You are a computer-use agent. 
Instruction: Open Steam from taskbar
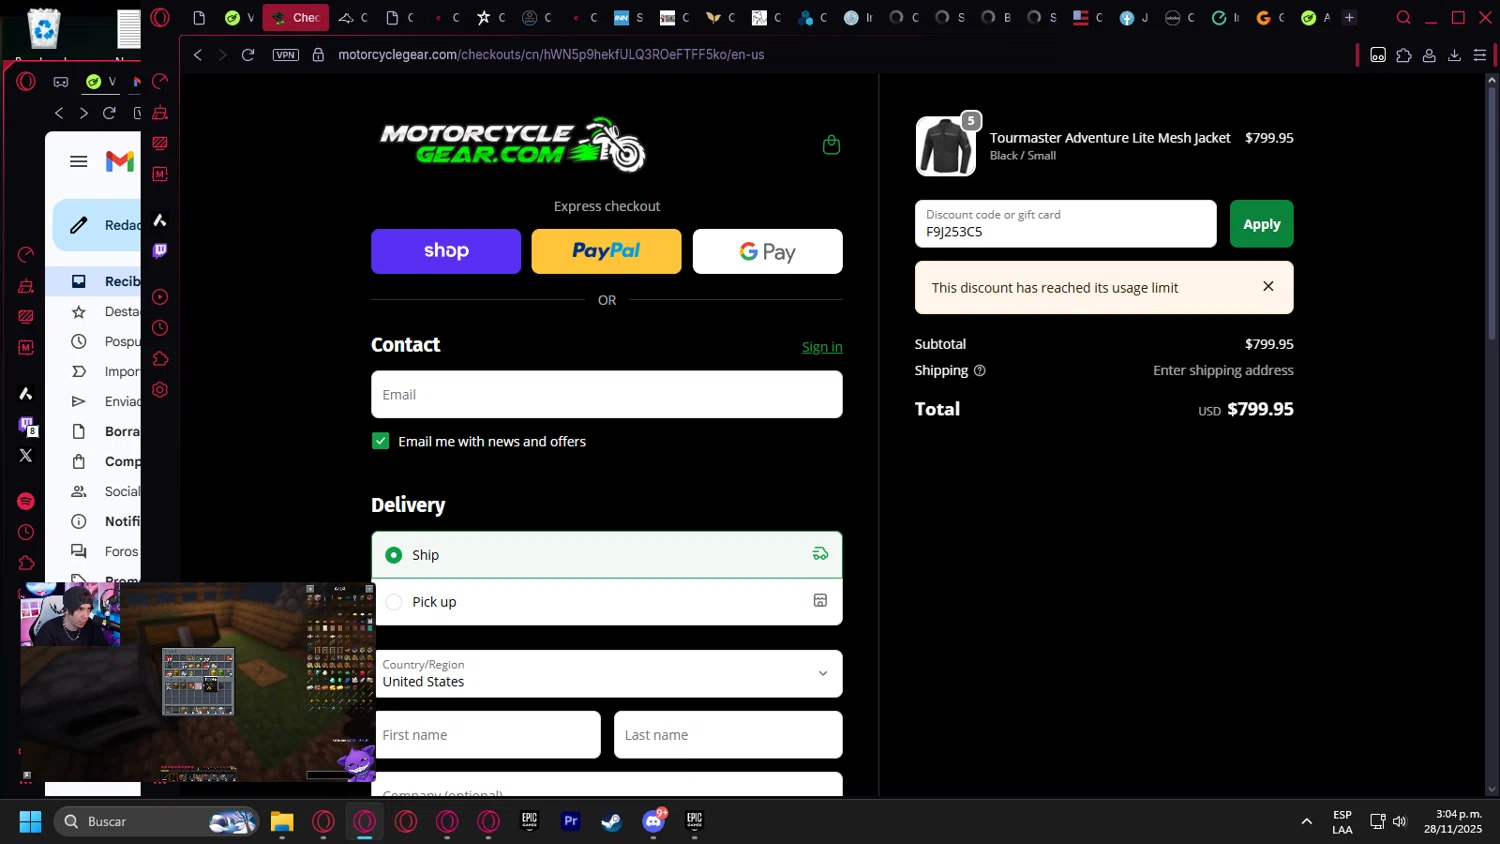[x=611, y=822]
